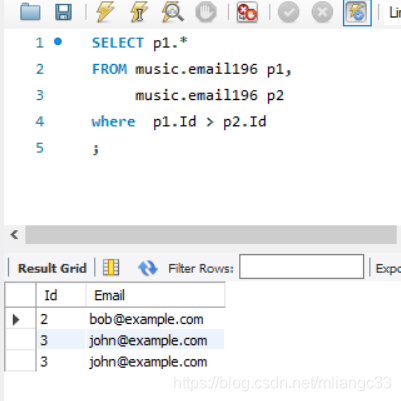Execute statement under cursor lightning icon
Viewport: 401px width, 401px height.
click(139, 12)
